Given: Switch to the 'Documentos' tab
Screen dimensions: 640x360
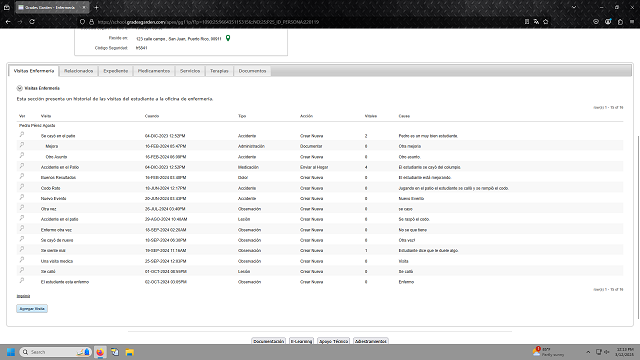Looking at the screenshot, I should click(252, 71).
